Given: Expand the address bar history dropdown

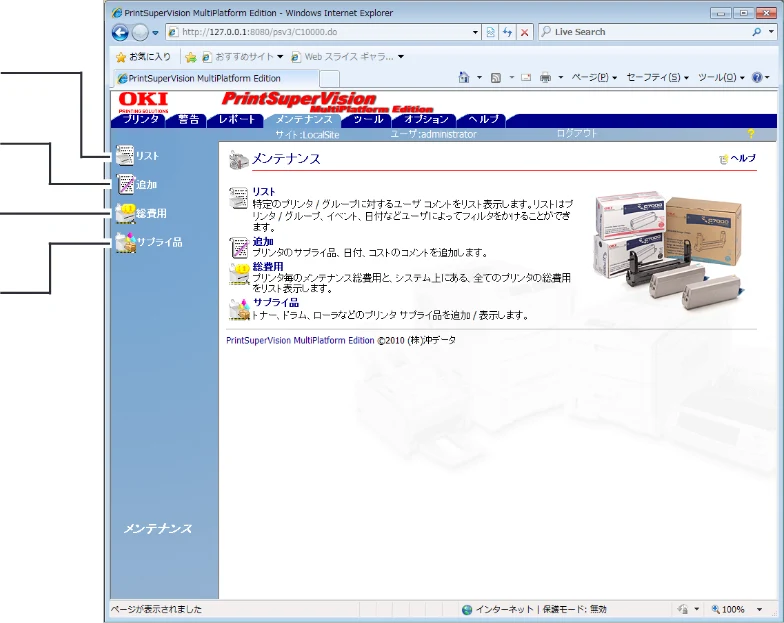Looking at the screenshot, I should 476,32.
